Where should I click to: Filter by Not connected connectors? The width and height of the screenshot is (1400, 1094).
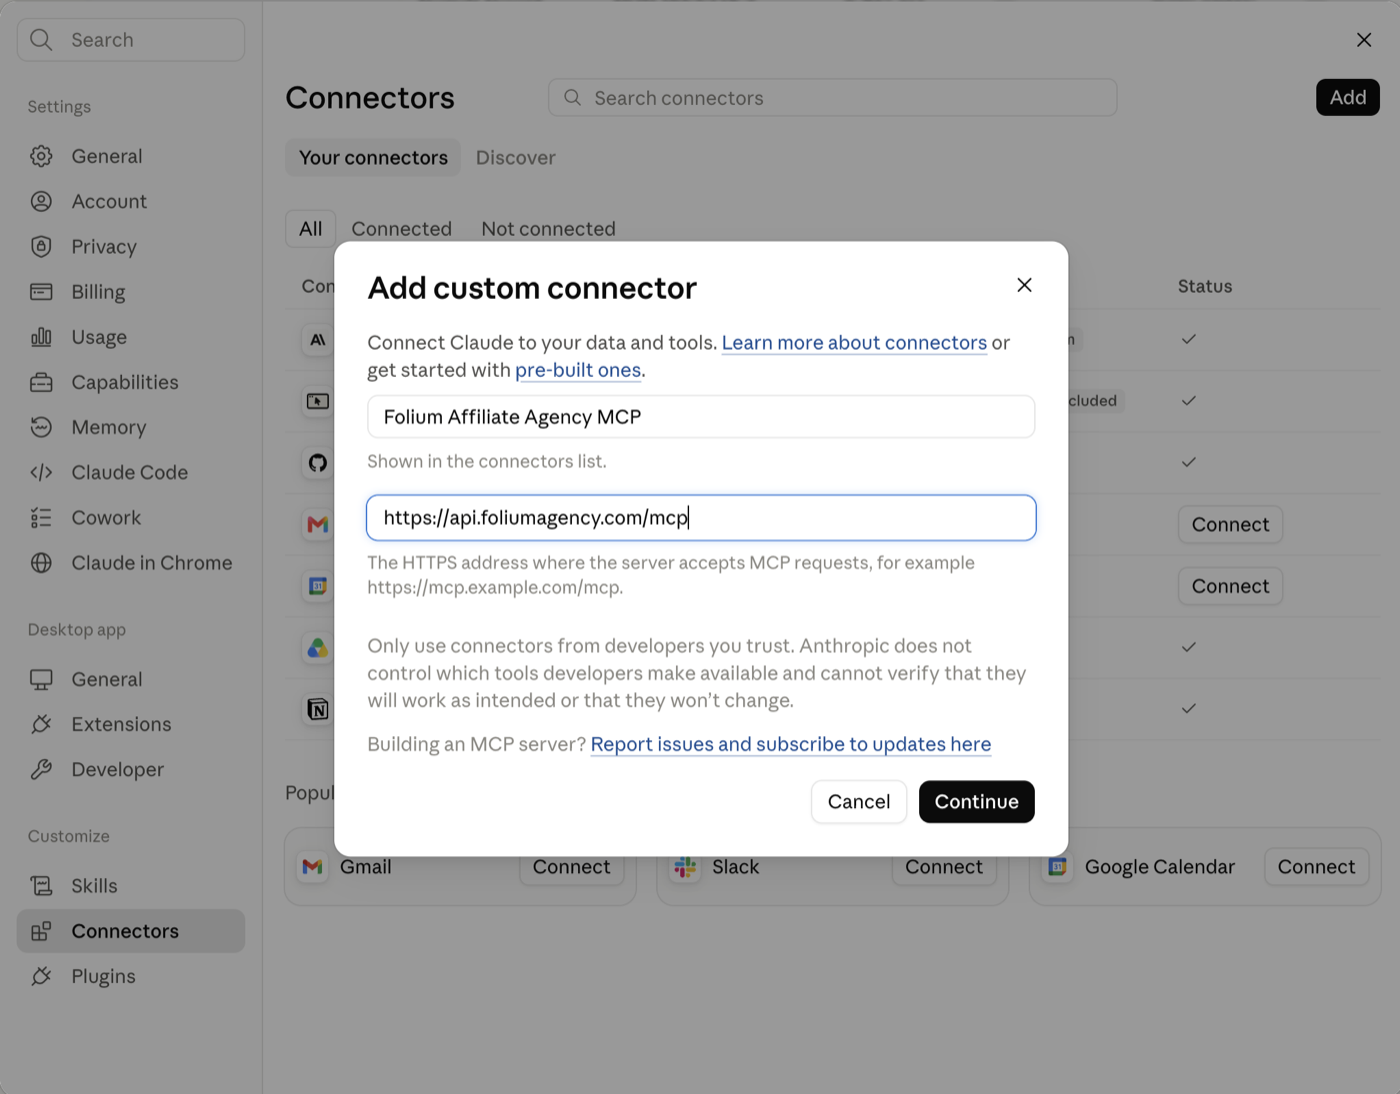coord(548,229)
